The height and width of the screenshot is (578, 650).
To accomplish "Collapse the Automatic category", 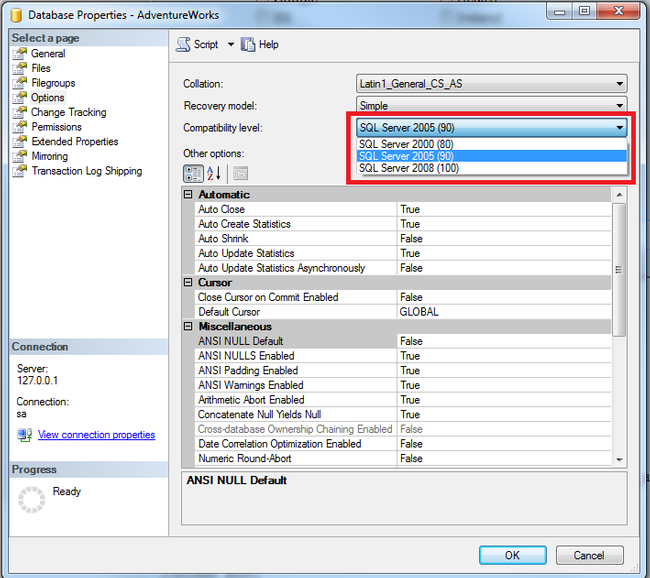I will (x=188, y=194).
